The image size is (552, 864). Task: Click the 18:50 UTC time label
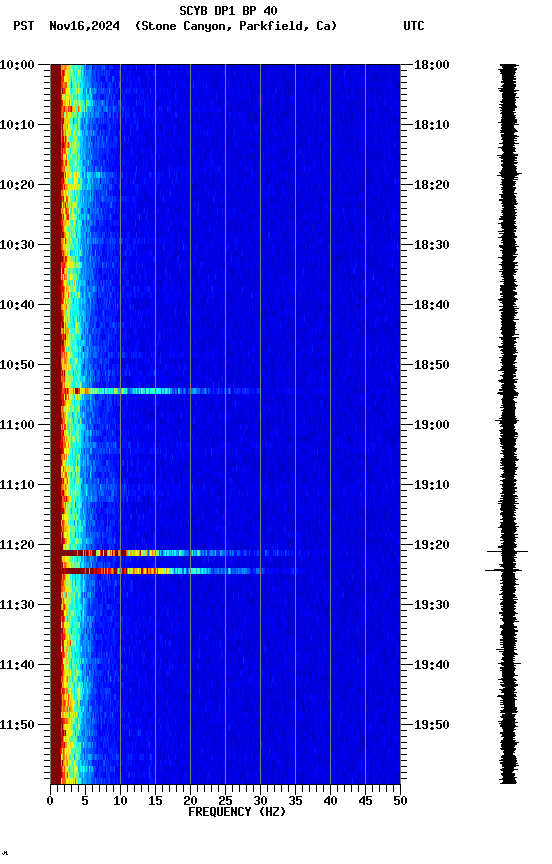point(432,365)
